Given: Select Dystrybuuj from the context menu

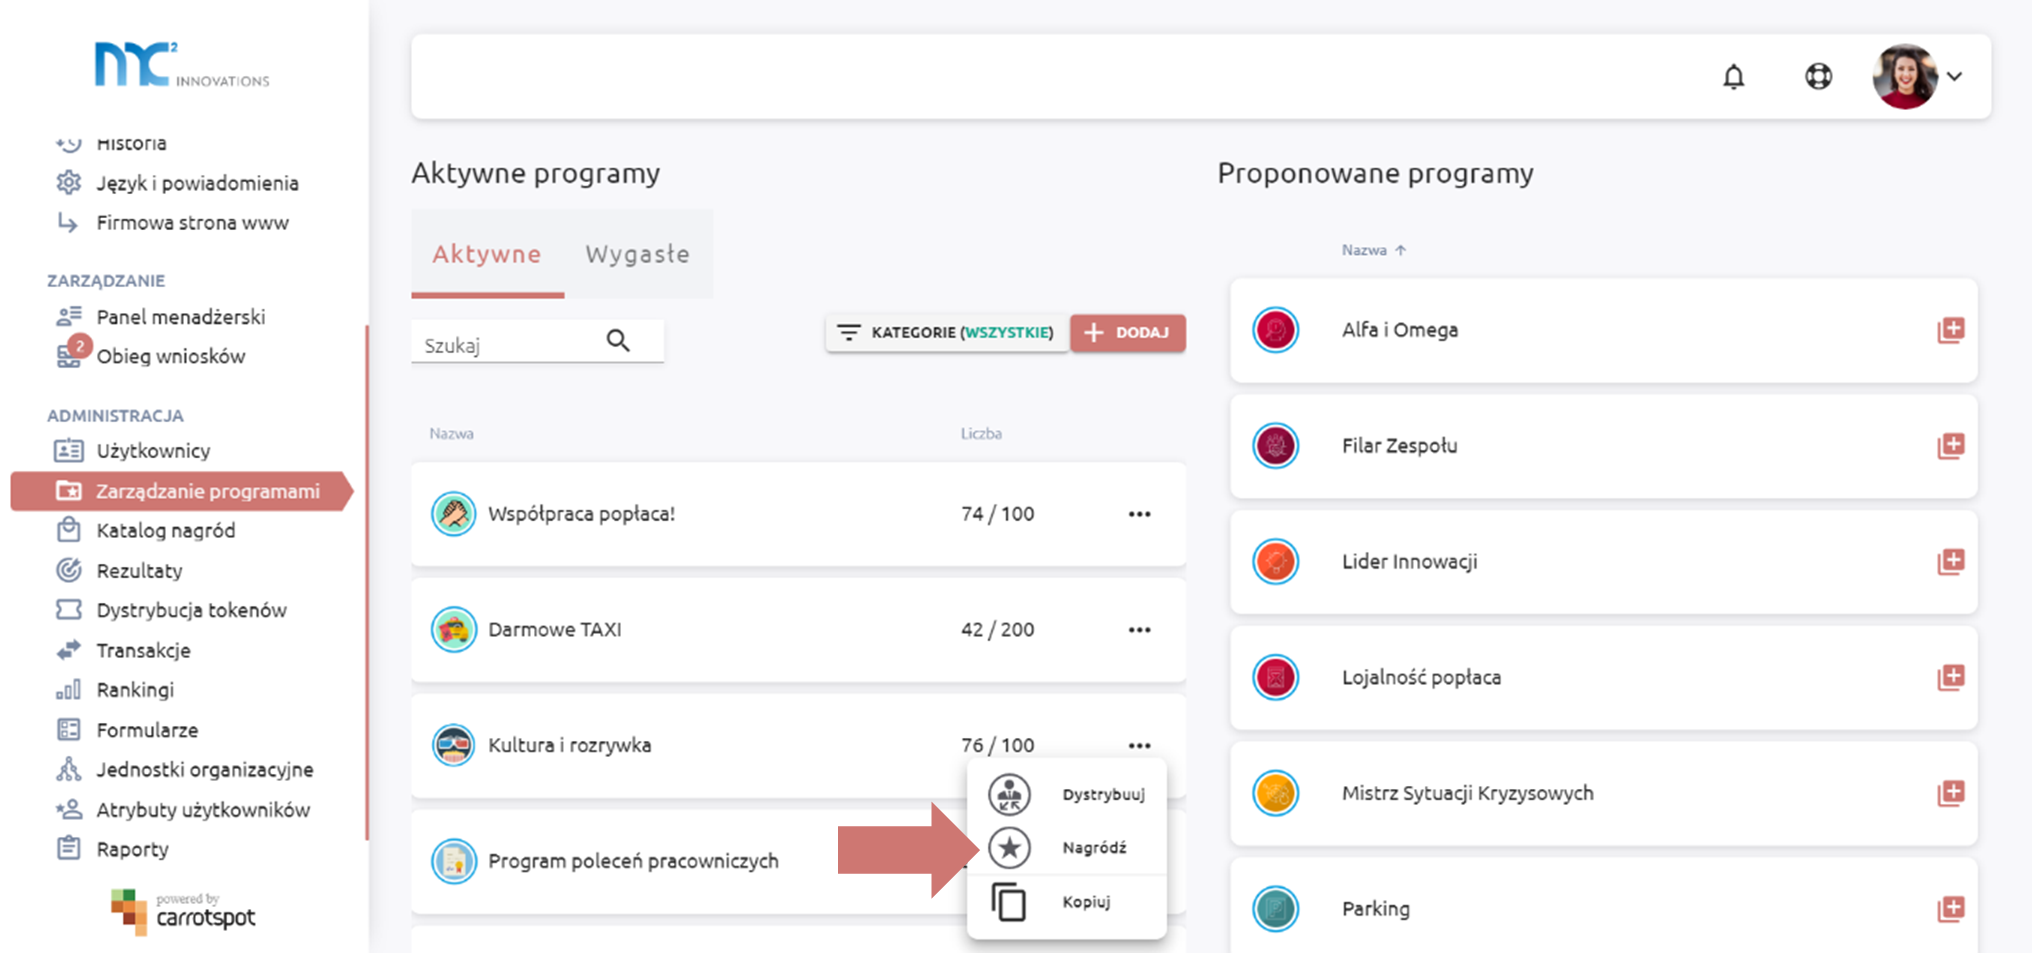Looking at the screenshot, I should [1102, 794].
